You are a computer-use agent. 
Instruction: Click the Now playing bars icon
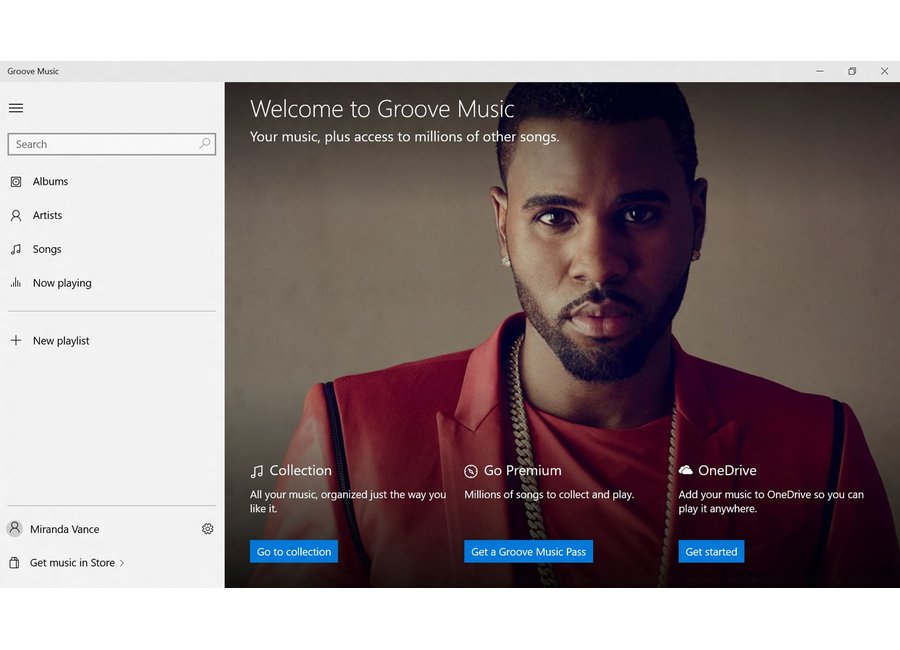(16, 283)
